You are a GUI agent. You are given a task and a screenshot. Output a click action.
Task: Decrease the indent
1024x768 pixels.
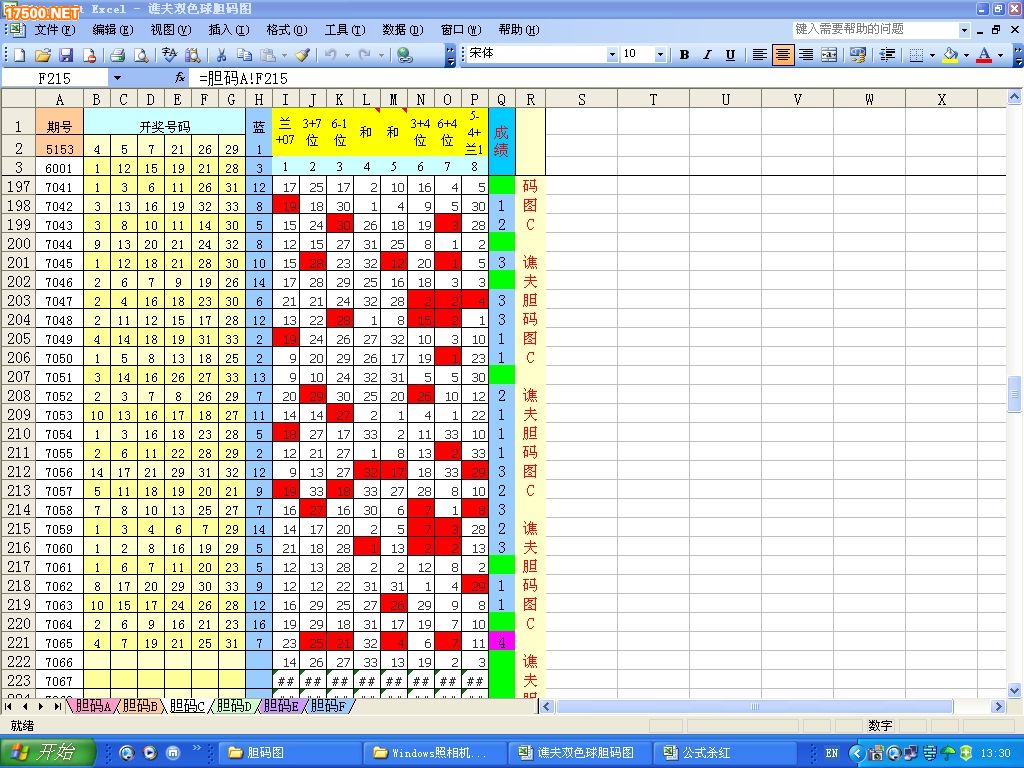tap(887, 55)
